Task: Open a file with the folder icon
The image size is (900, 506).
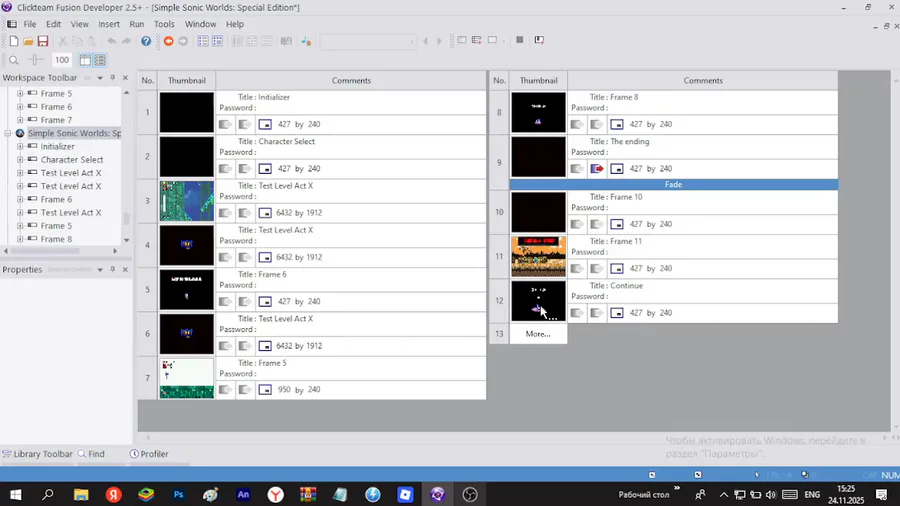Action: point(28,41)
